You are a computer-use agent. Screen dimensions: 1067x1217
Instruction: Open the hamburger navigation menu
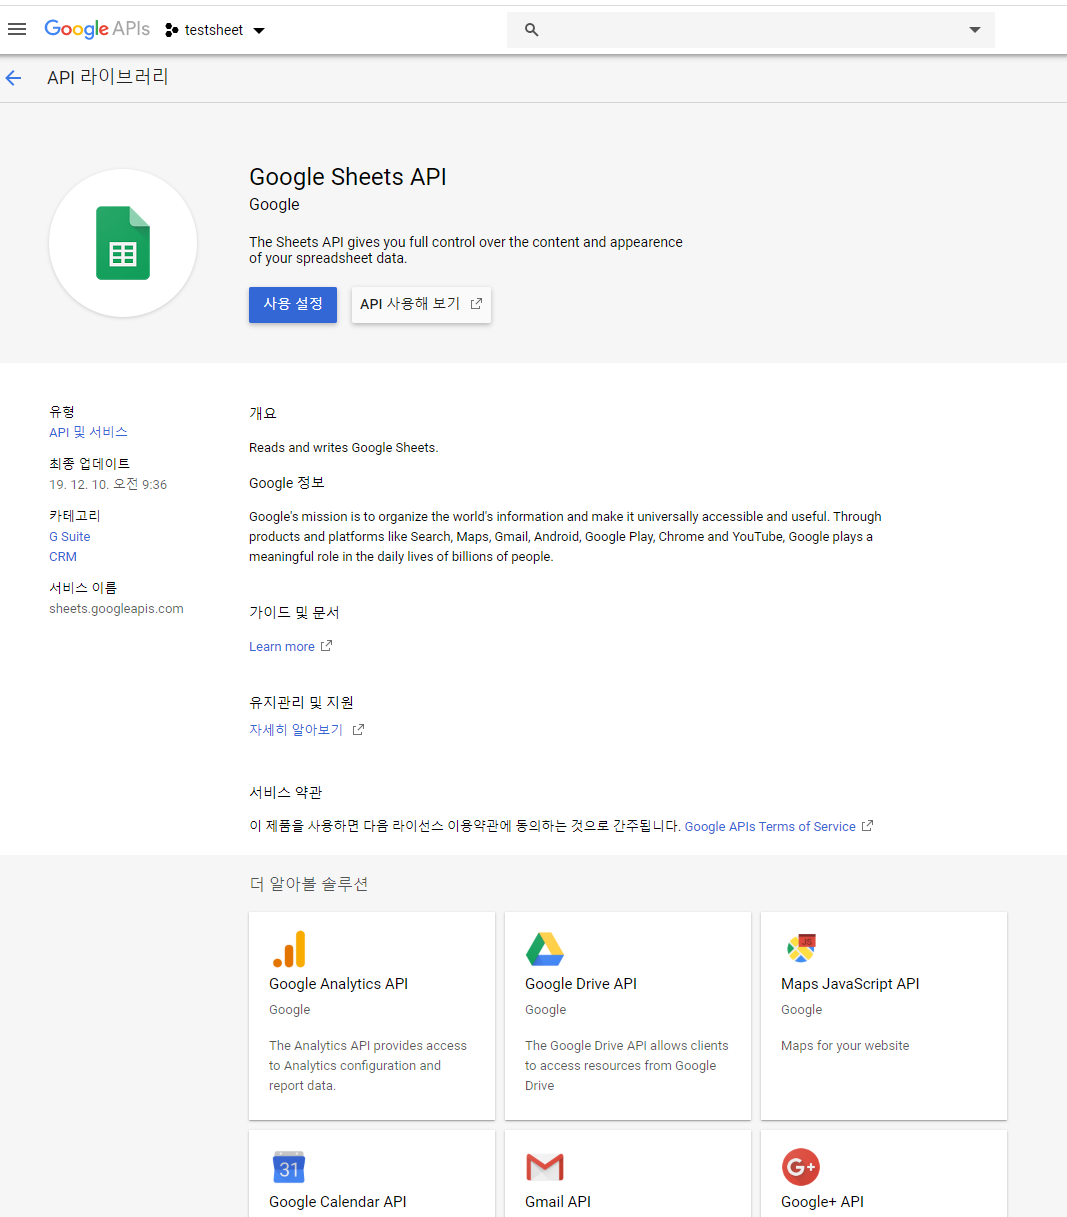point(17,30)
